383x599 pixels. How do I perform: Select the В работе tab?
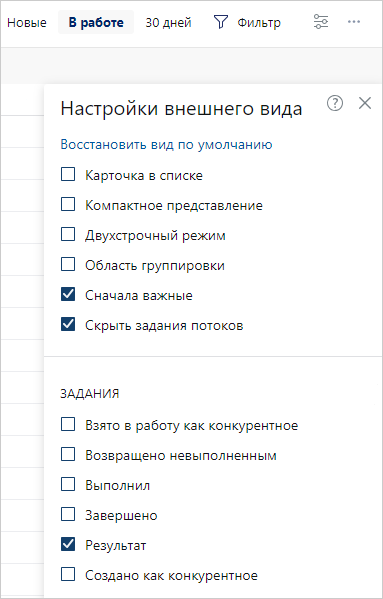tap(96, 23)
